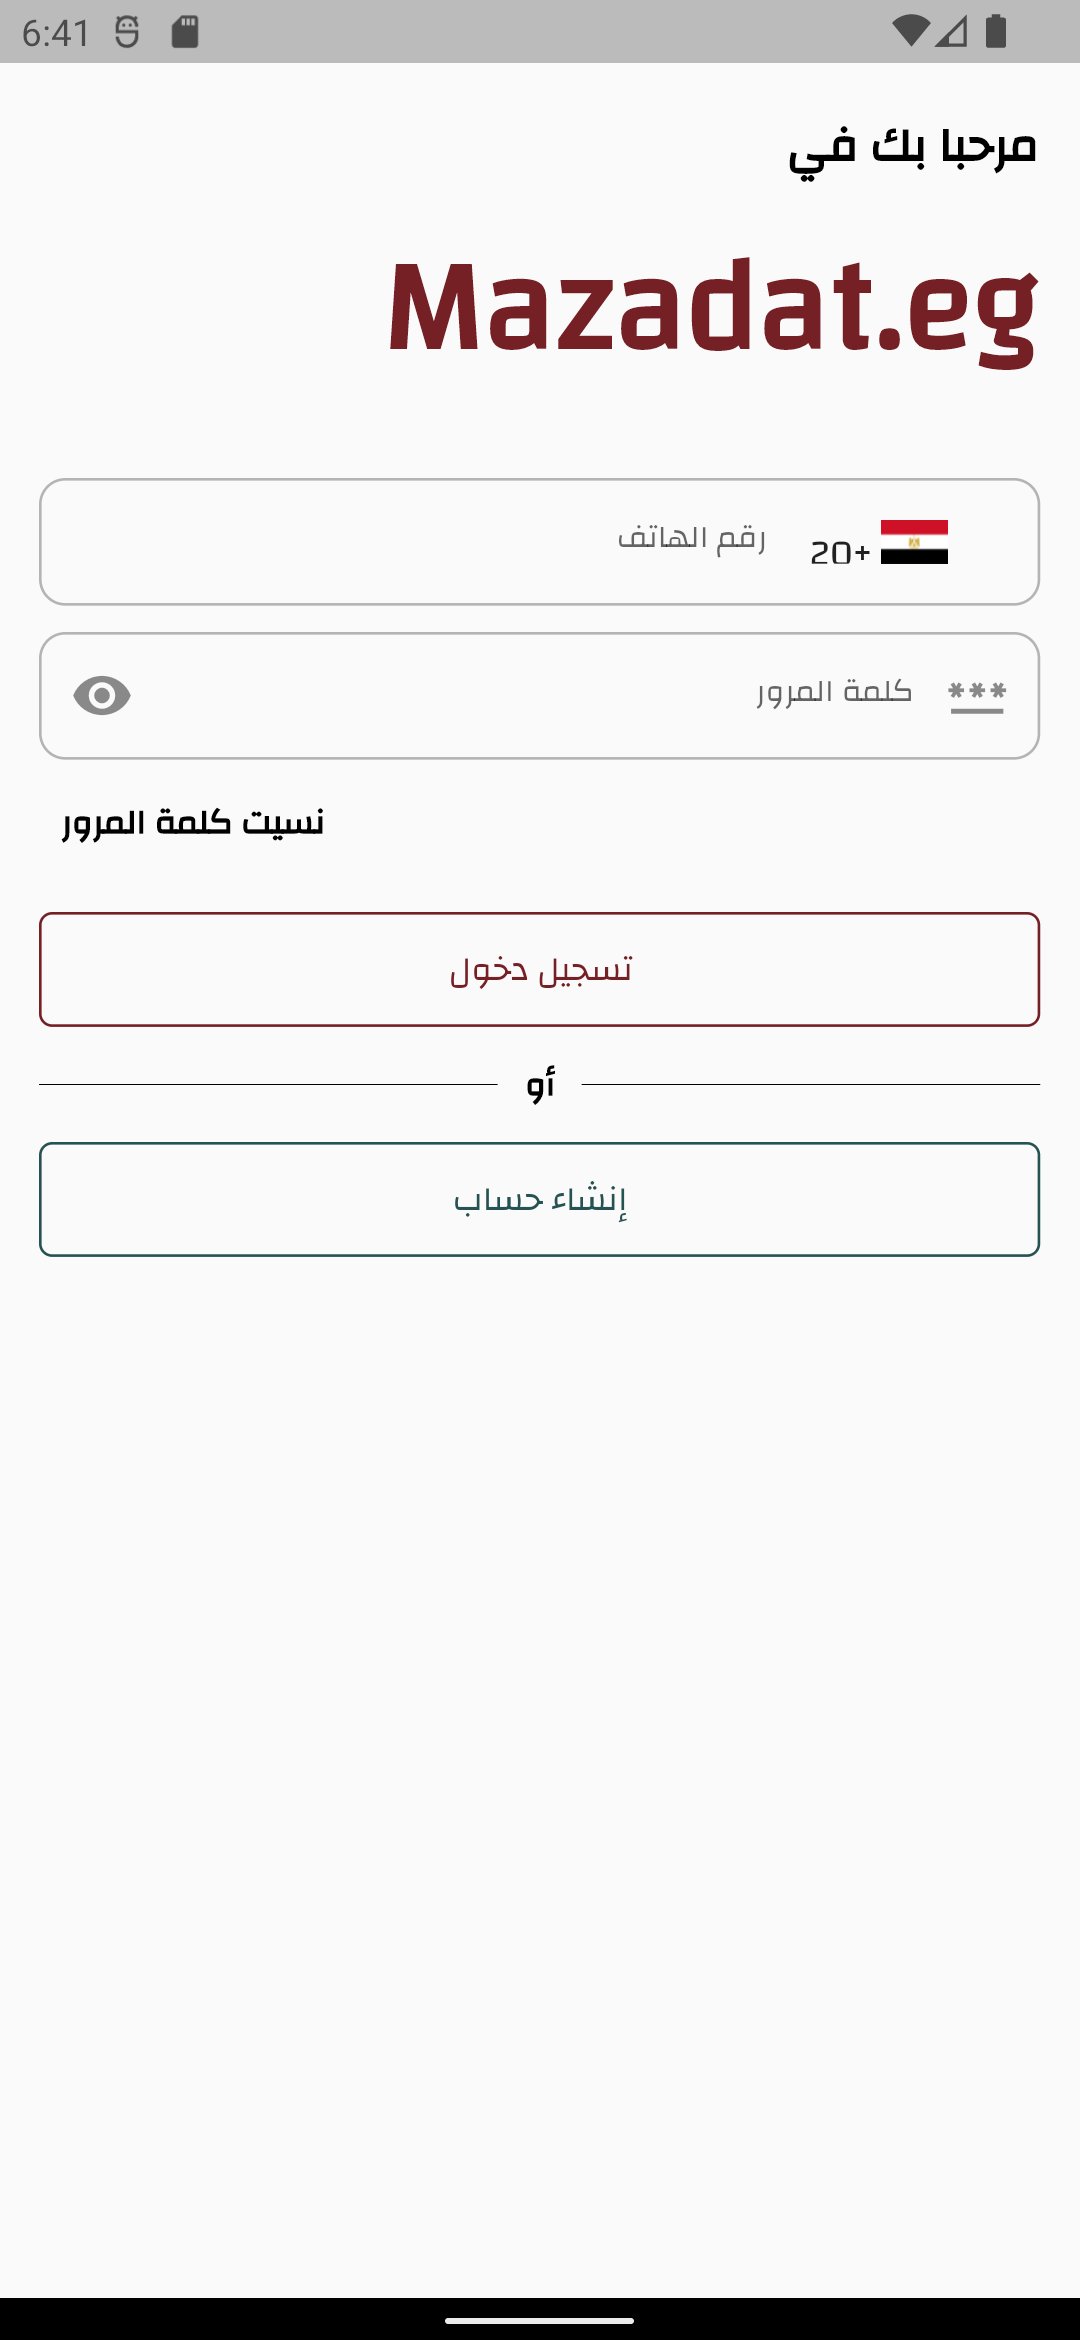The width and height of the screenshot is (1080, 2340).
Task: Open the نسيت كلمة المرور forgot password link
Action: (193, 823)
